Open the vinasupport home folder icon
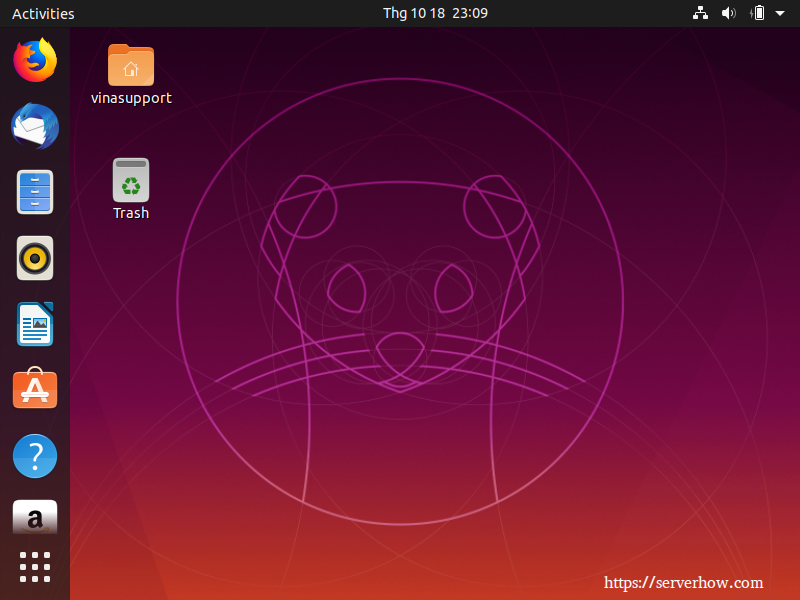 point(131,65)
